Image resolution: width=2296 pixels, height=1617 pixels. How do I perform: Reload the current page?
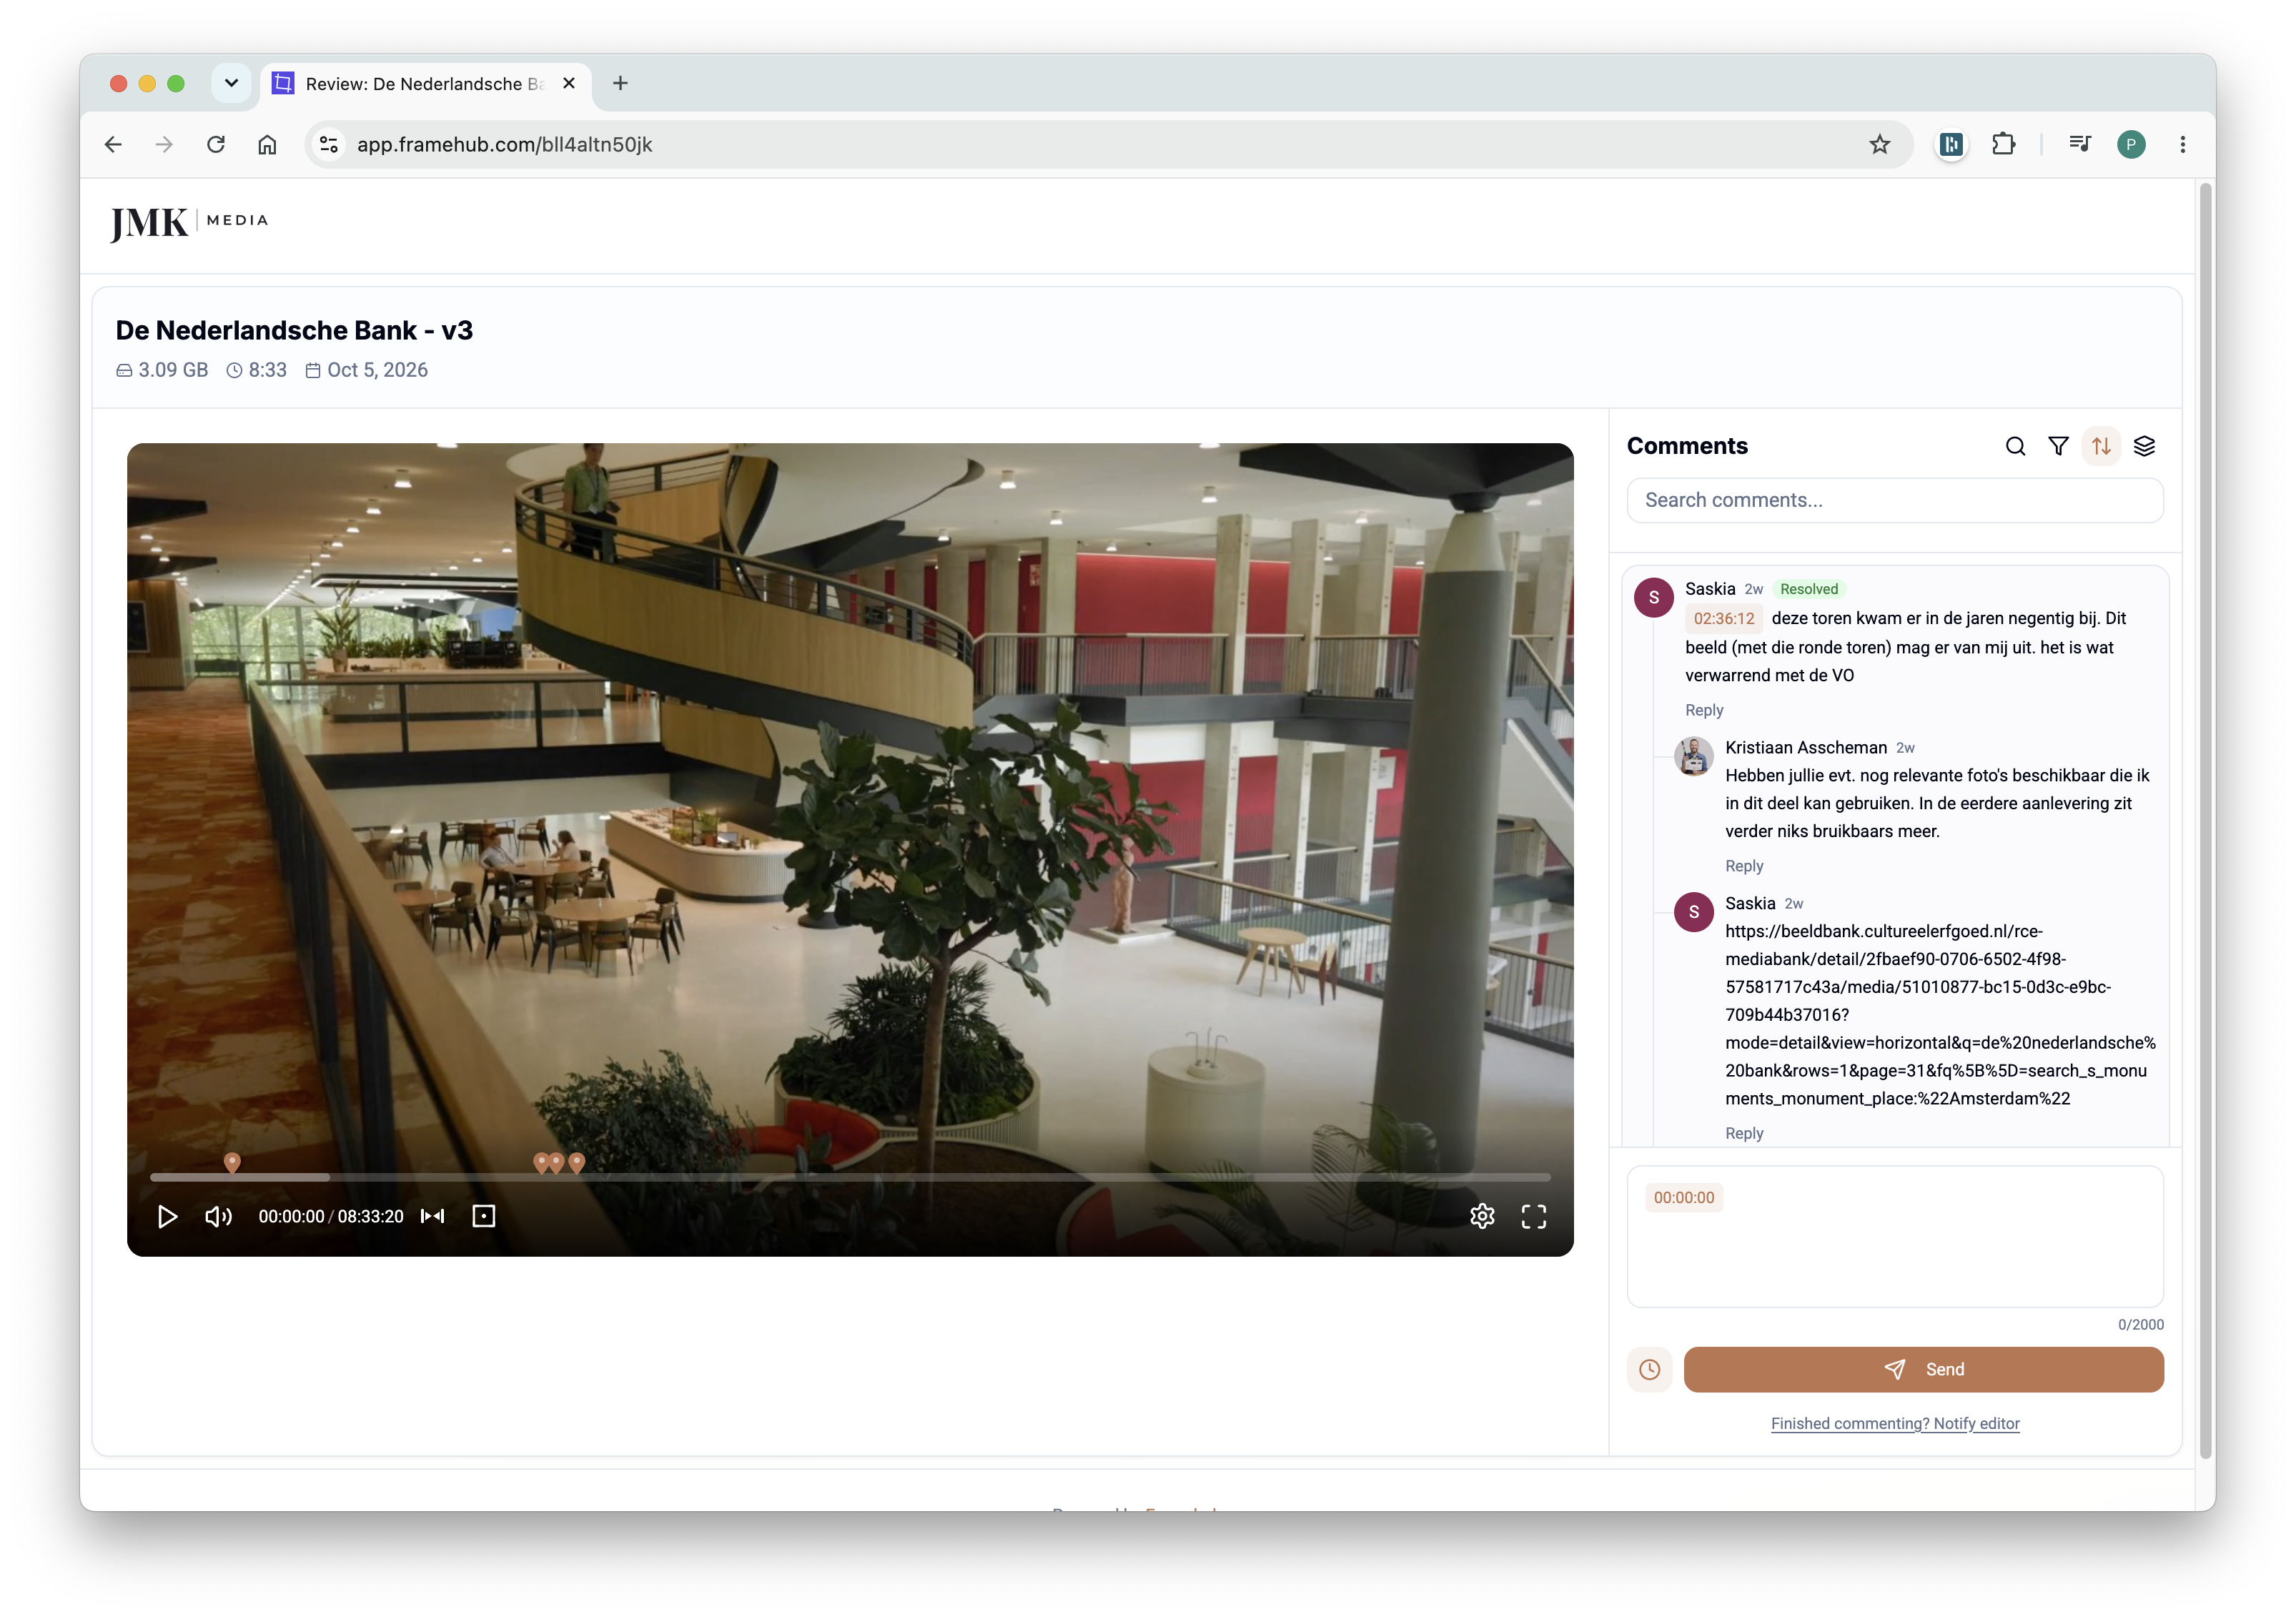pyautogui.click(x=216, y=144)
